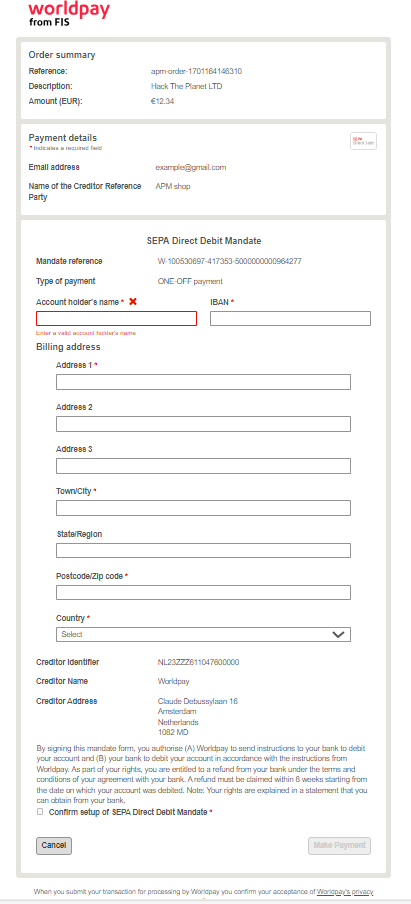
Task: Click the account holder name error message
Action: point(86,333)
